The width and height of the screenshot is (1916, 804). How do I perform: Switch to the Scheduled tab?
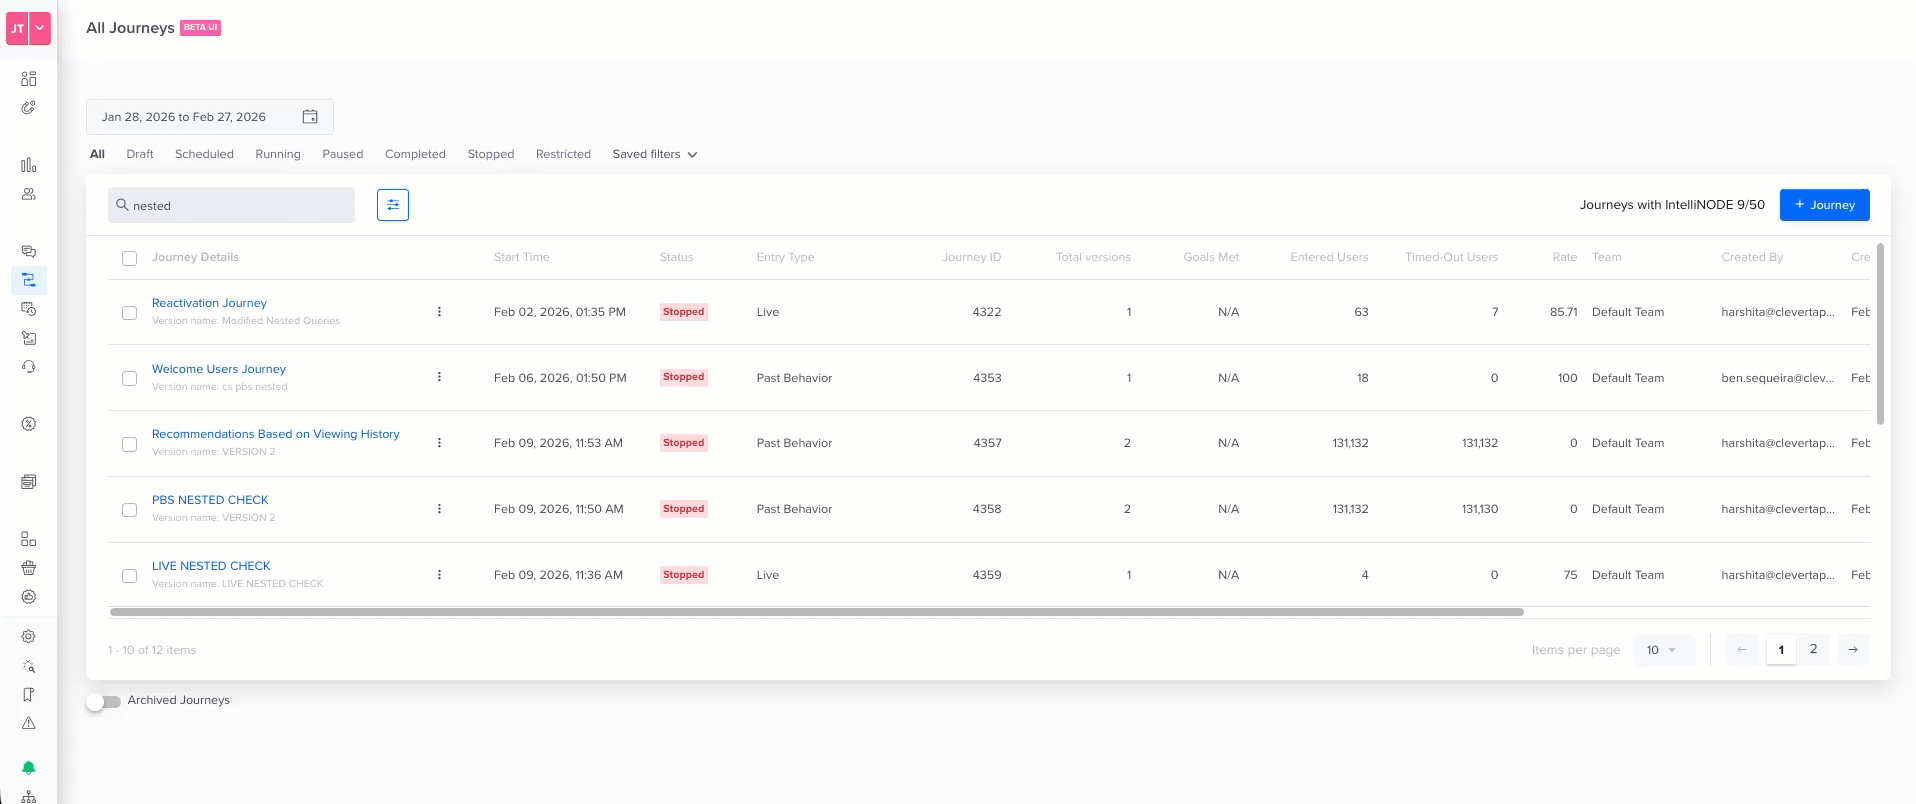coord(204,154)
